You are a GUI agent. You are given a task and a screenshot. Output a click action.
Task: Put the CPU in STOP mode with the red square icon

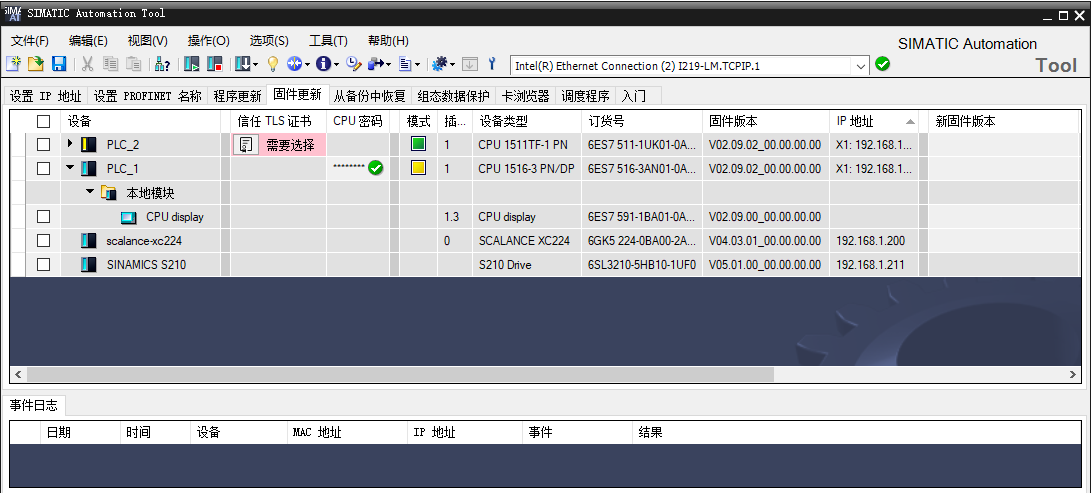tap(214, 64)
